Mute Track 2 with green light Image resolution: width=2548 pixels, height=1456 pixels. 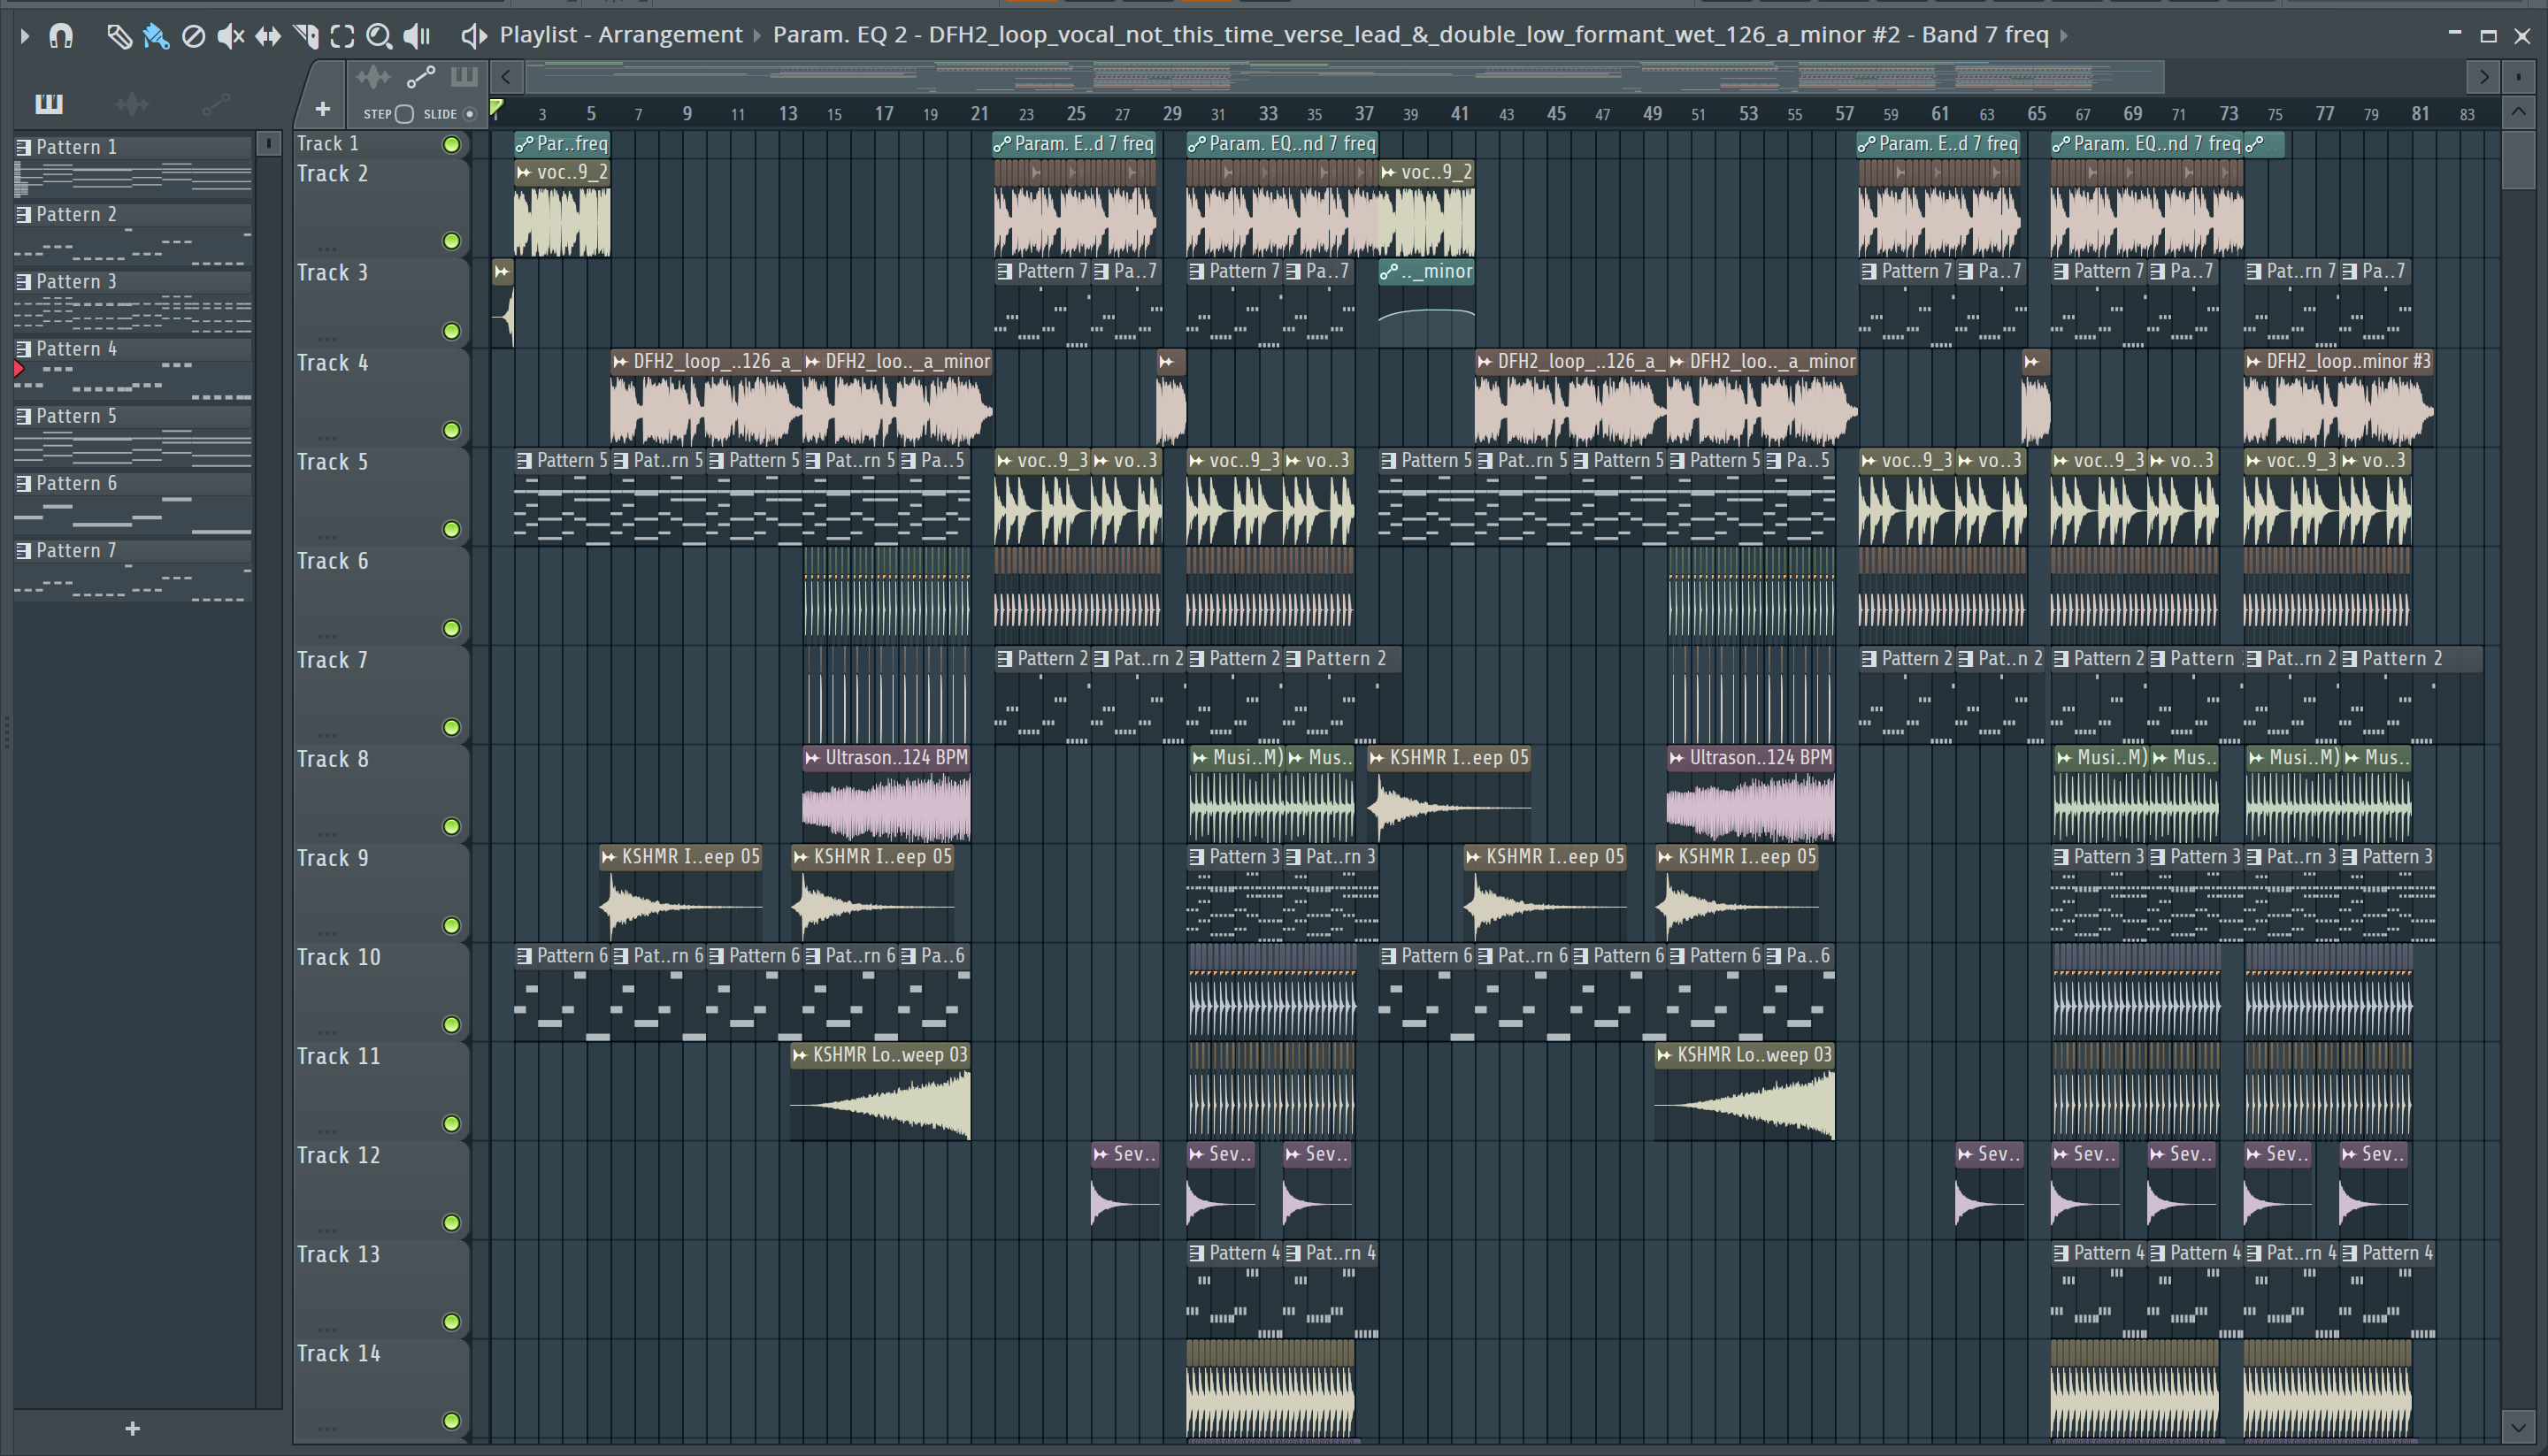[x=452, y=241]
